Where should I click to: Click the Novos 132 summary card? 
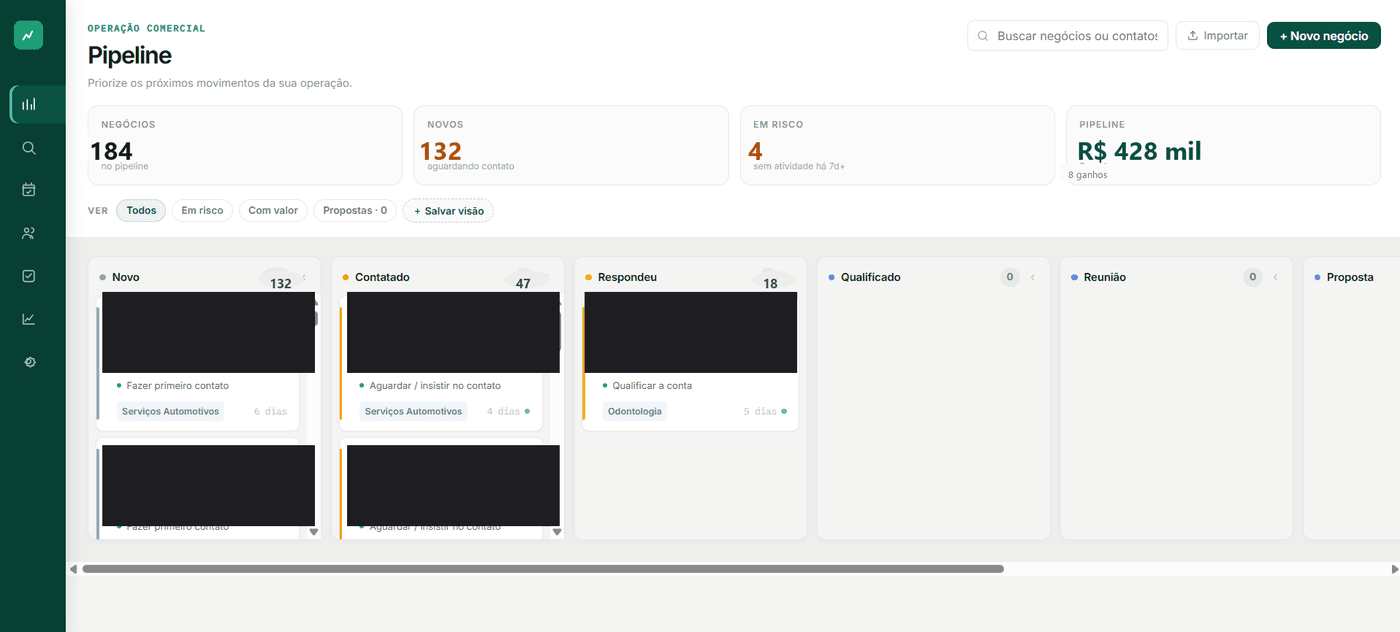tap(571, 145)
